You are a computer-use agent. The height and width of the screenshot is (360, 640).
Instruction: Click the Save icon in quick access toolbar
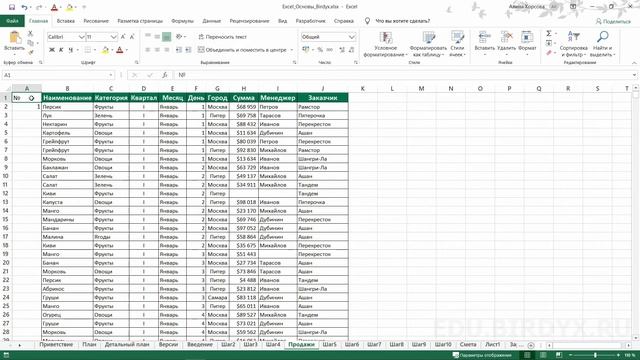tap(11, 7)
